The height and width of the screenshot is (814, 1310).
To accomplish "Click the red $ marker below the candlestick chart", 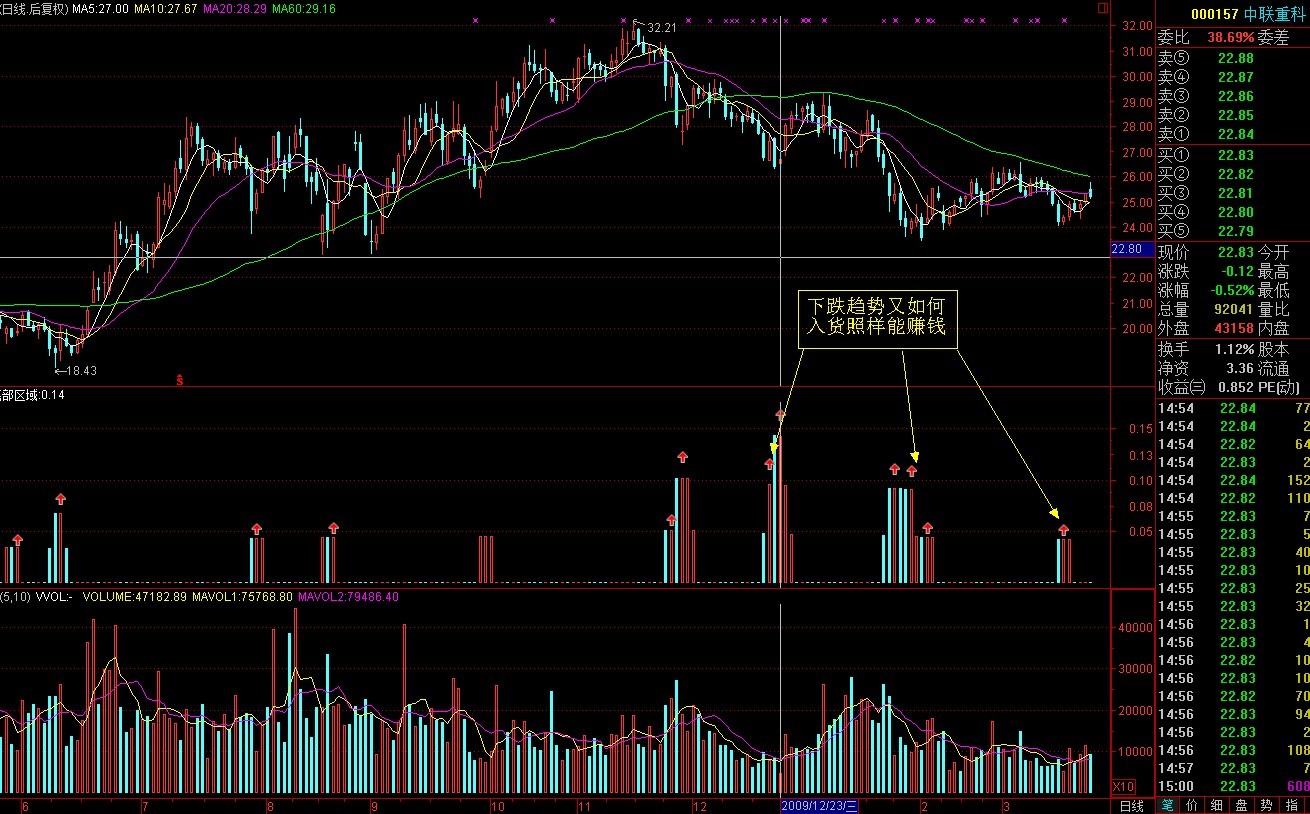I will click(180, 380).
